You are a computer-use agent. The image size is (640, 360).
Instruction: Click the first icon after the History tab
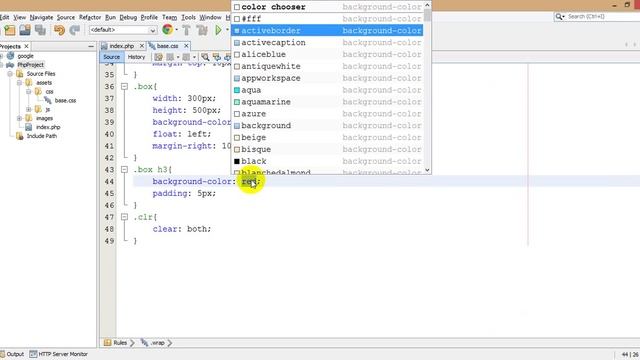pos(158,57)
